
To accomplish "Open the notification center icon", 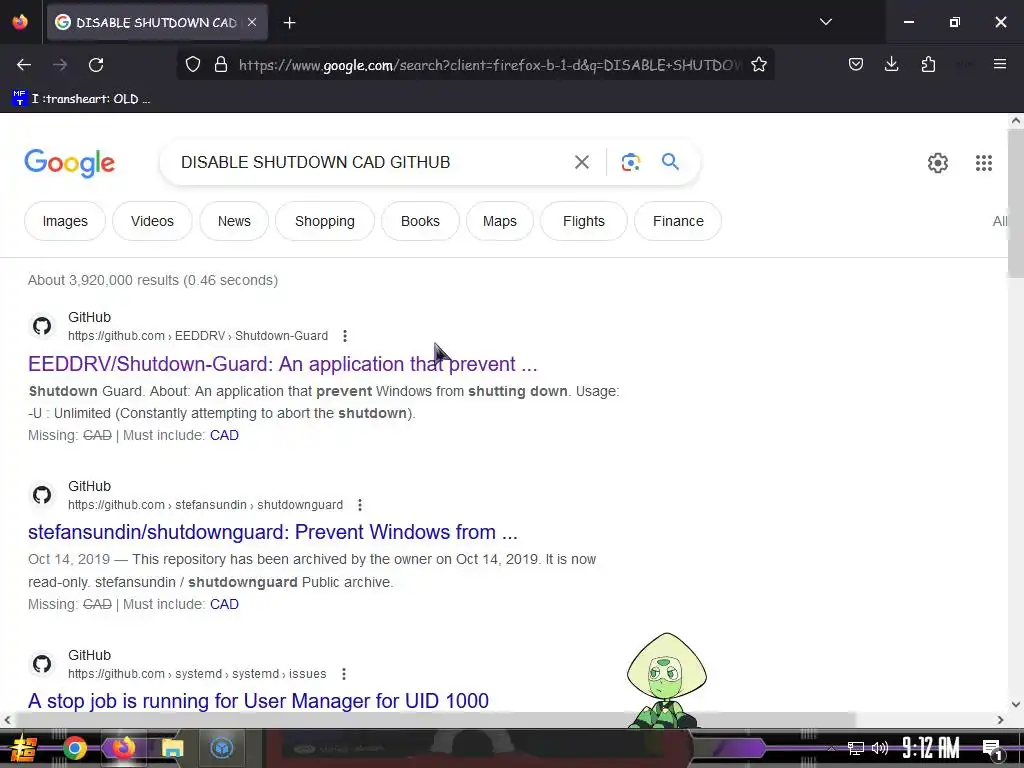I will (x=992, y=749).
